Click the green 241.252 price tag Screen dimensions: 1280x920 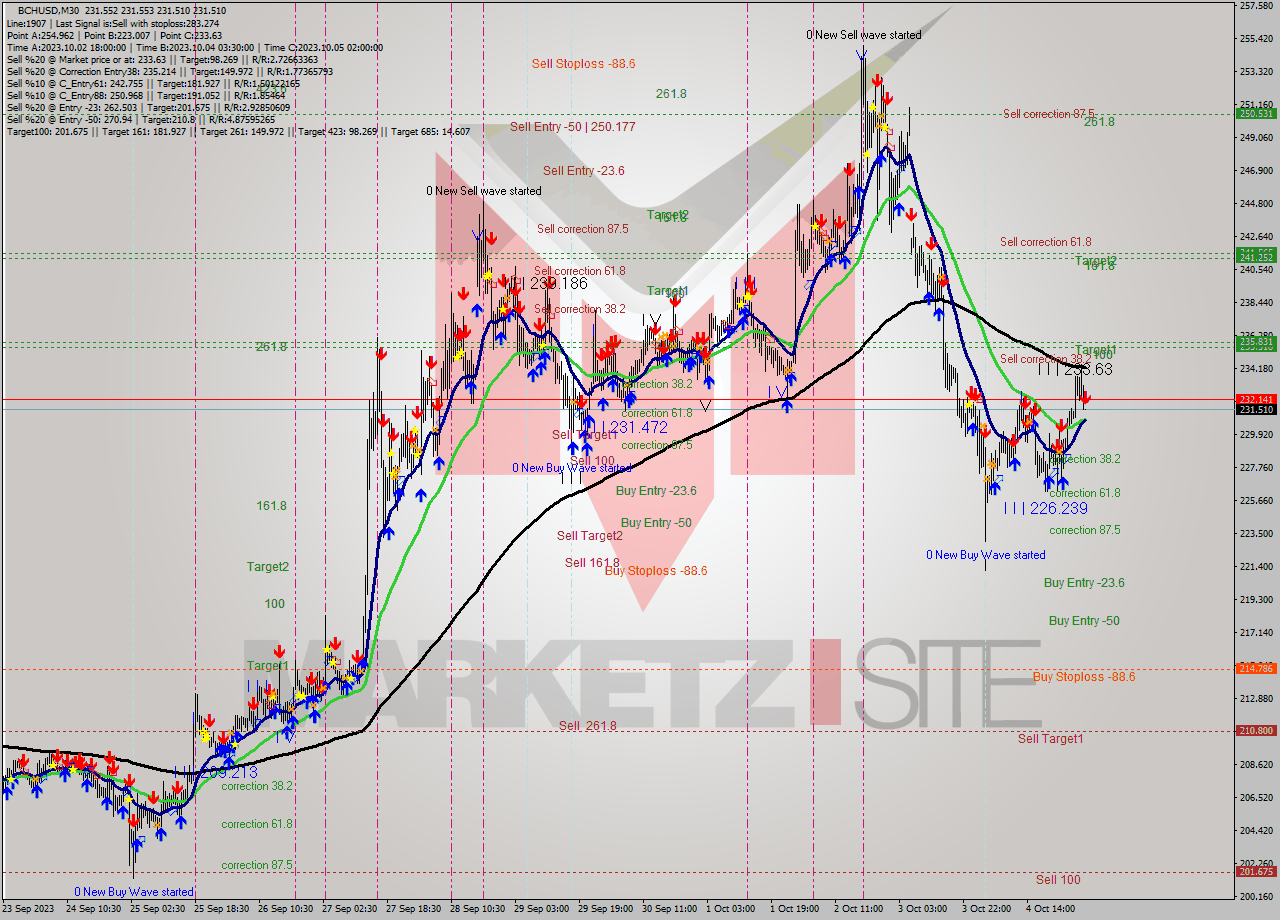pos(1256,258)
